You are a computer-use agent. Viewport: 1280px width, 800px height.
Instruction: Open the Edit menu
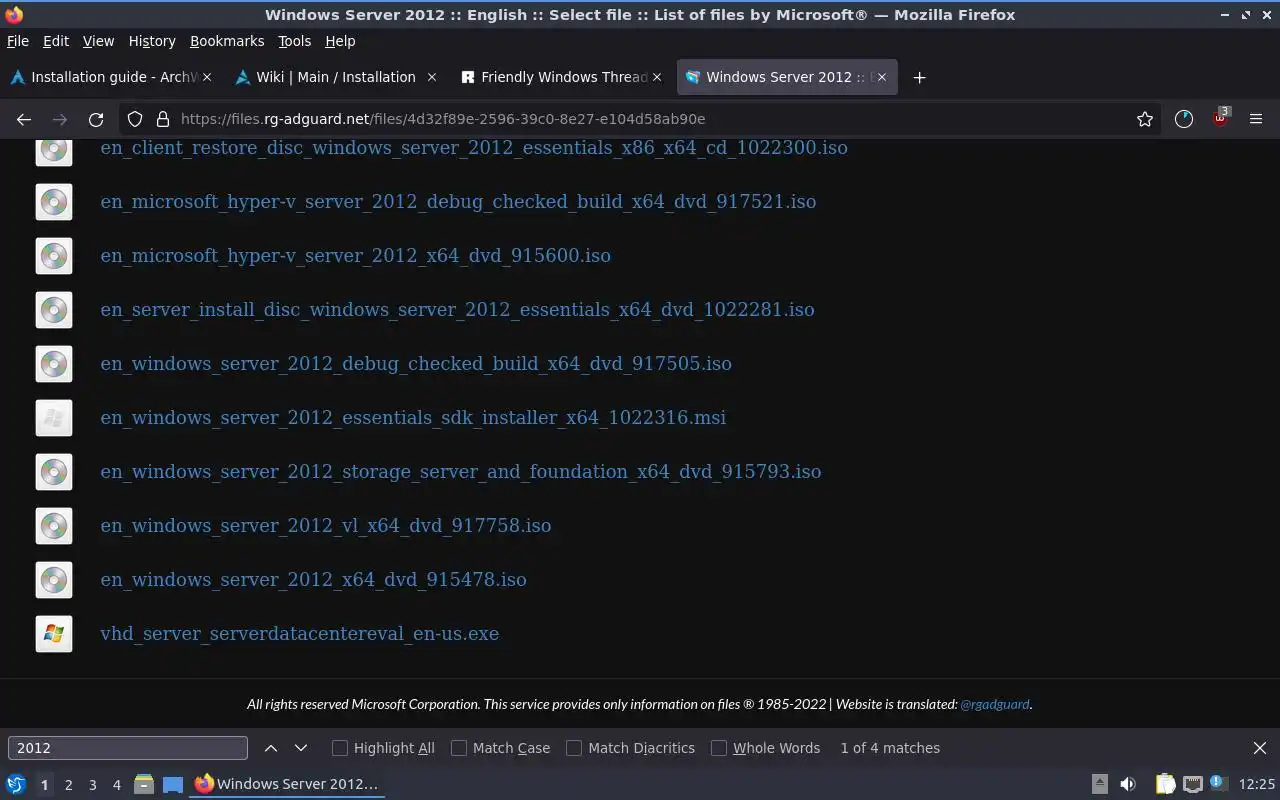56,41
